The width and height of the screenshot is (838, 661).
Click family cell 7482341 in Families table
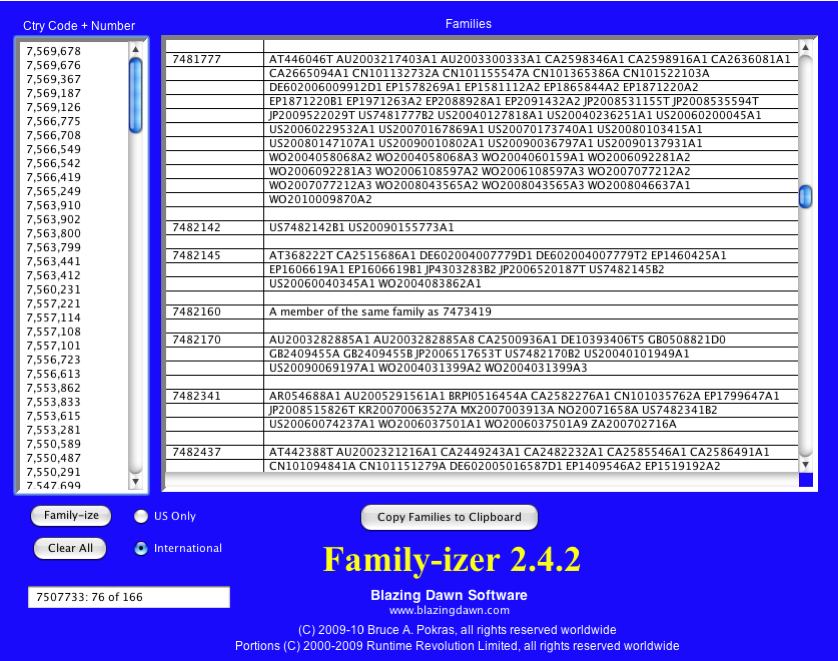tap(215, 396)
